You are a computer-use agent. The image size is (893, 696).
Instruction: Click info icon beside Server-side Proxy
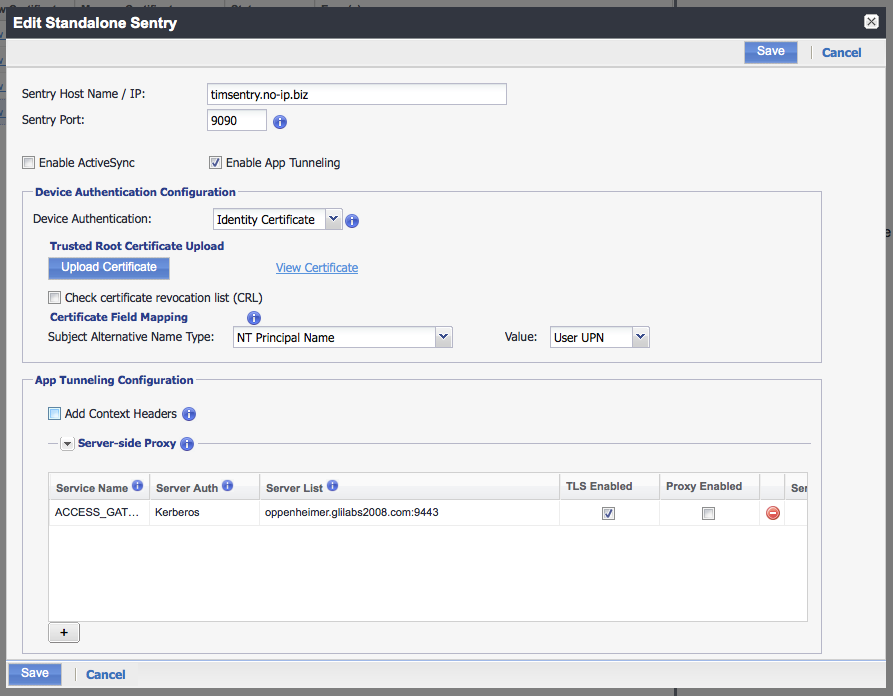[187, 444]
